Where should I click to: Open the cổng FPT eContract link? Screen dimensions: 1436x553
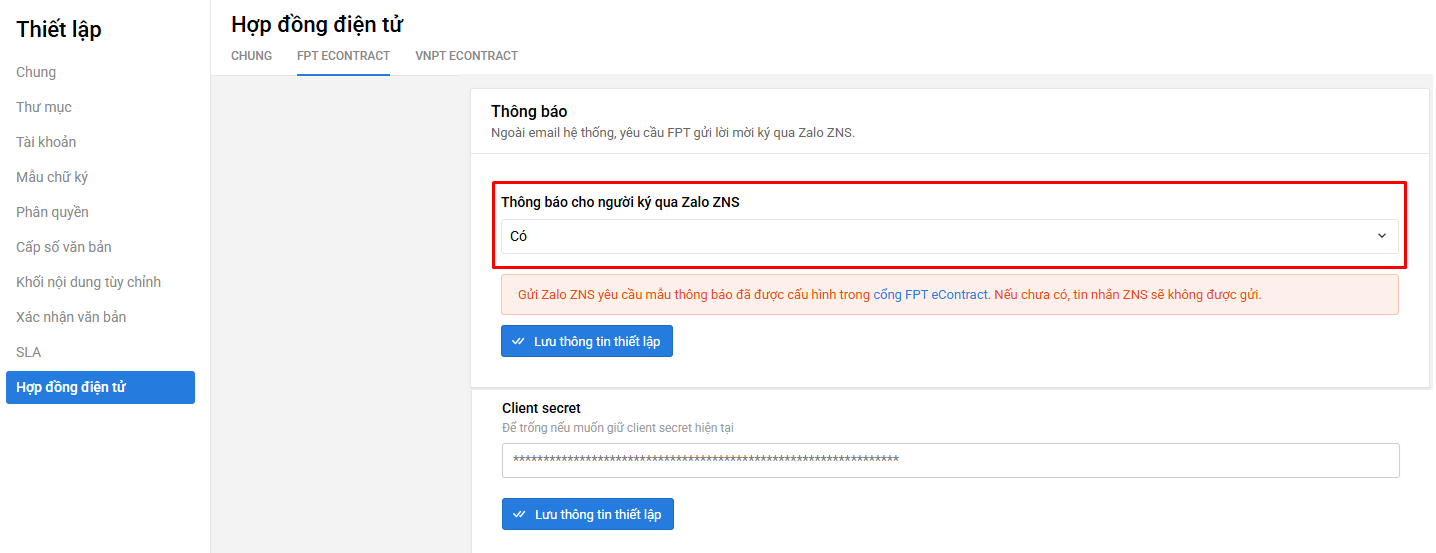(930, 295)
